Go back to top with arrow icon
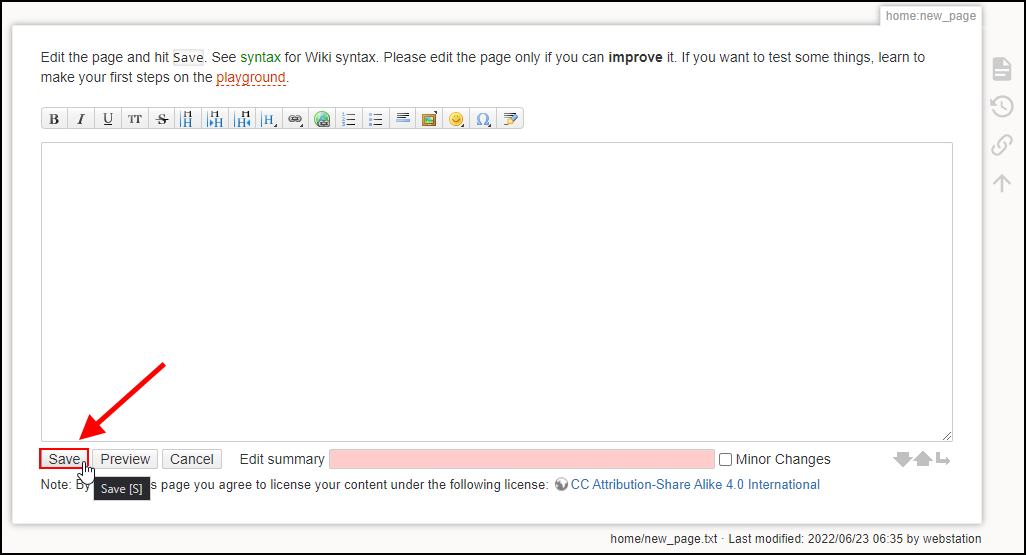 pos(1002,183)
